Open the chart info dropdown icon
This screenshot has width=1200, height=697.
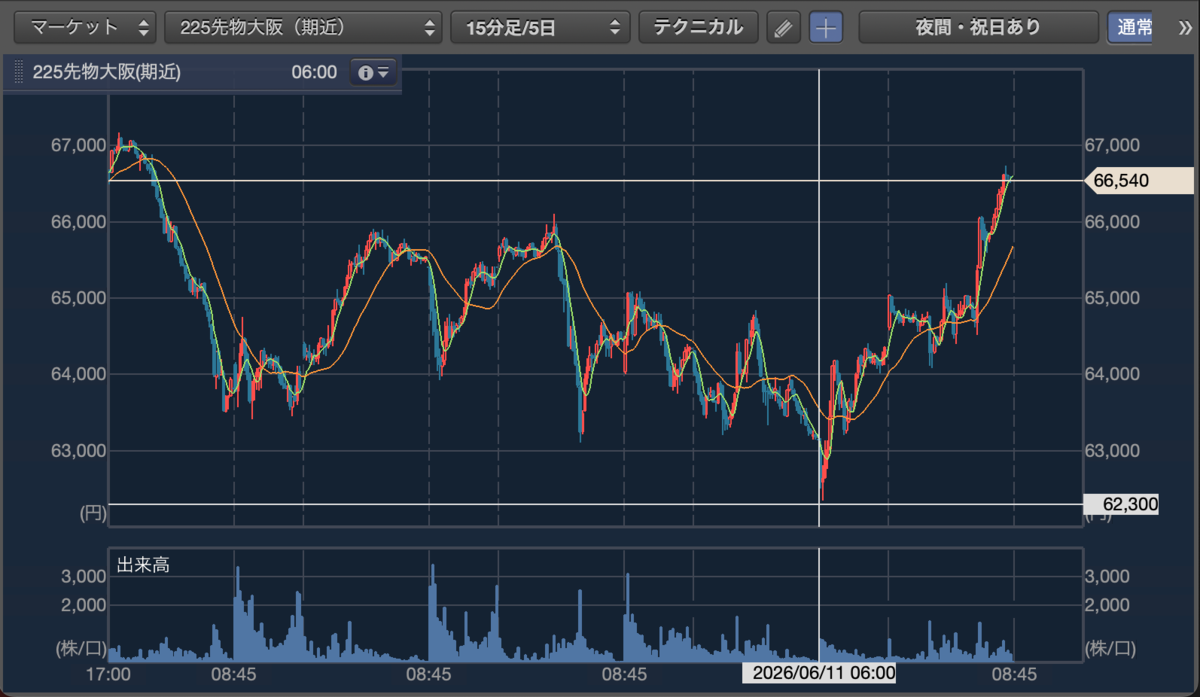(373, 72)
